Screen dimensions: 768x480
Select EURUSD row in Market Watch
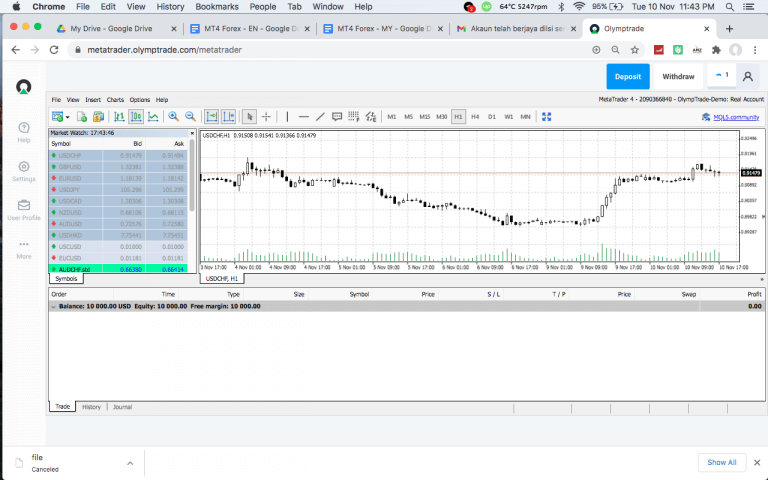click(118, 178)
